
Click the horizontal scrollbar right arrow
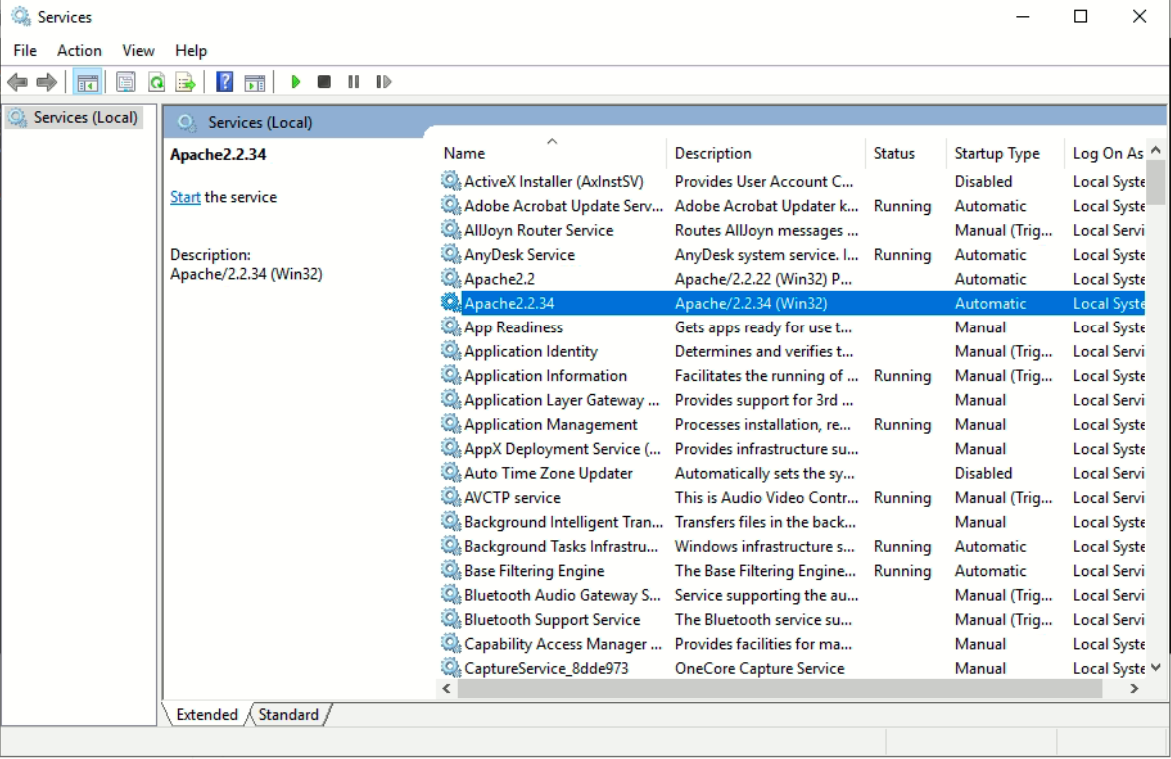(x=1134, y=688)
